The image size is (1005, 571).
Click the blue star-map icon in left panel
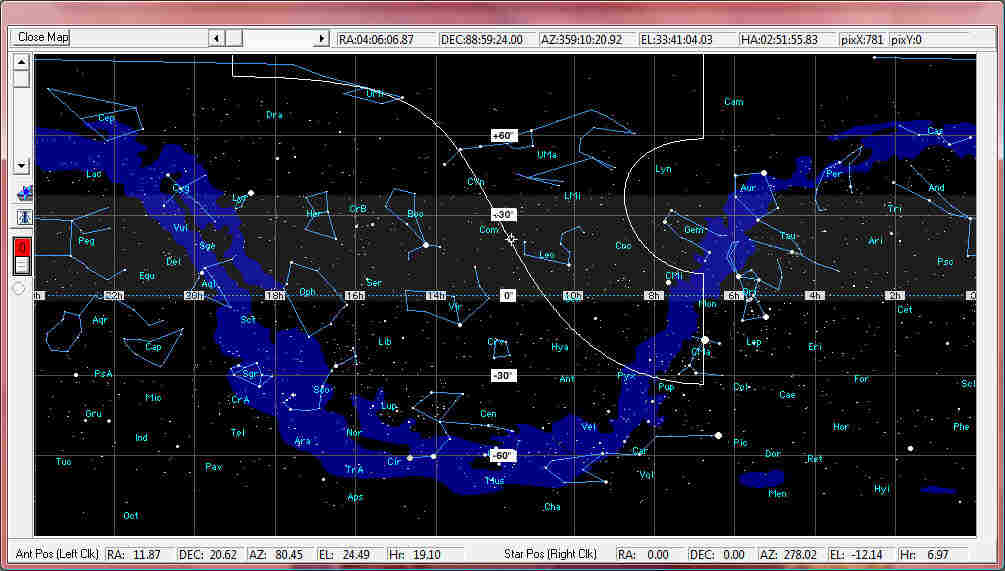click(x=21, y=193)
